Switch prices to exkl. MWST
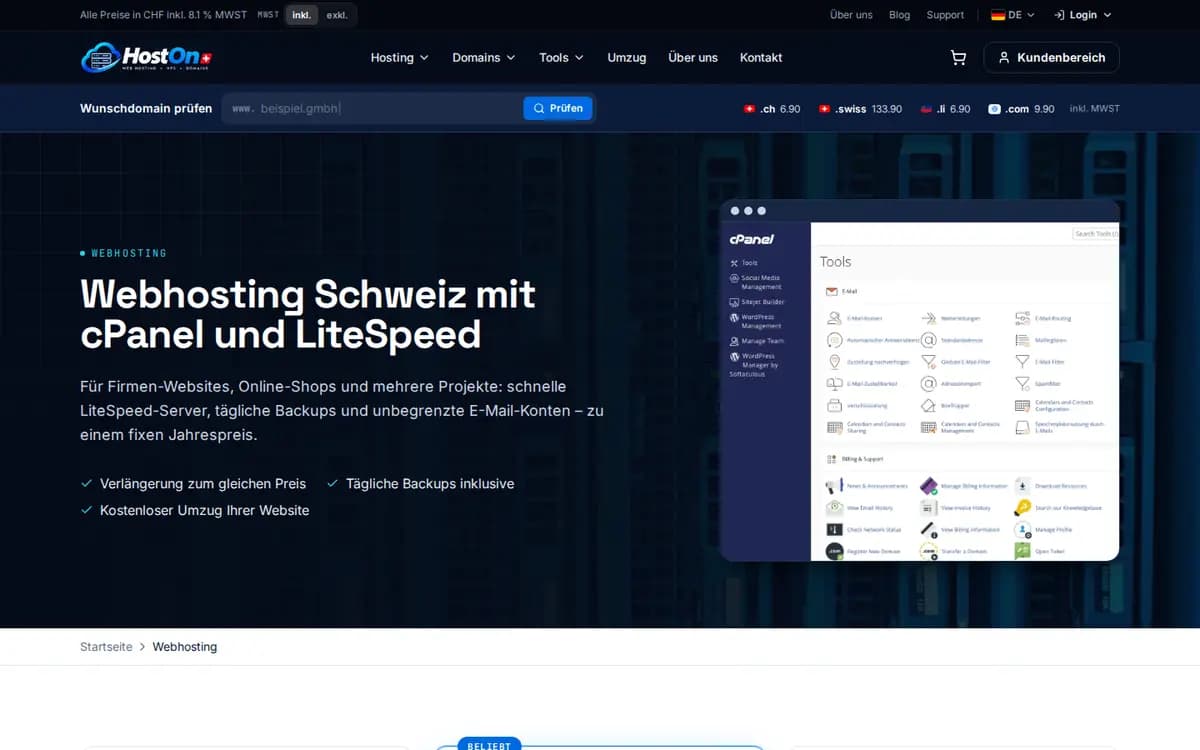 pyautogui.click(x=337, y=15)
